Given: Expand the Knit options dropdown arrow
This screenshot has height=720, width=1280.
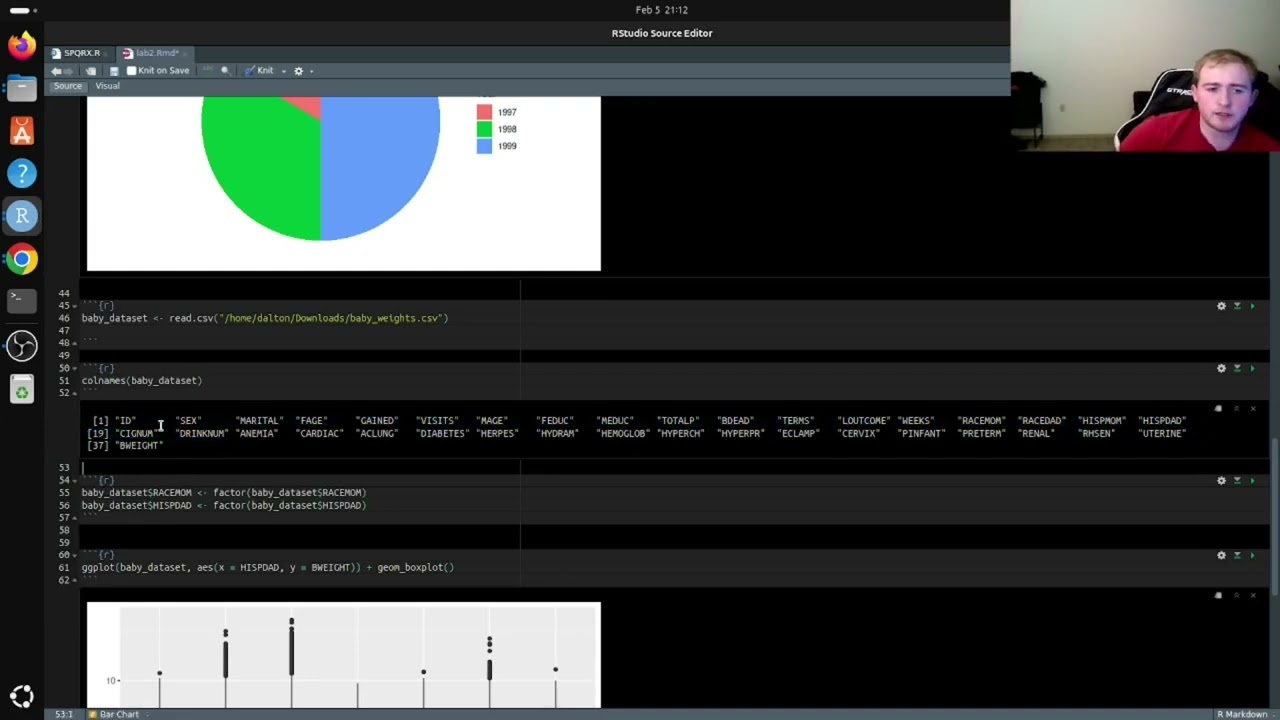Looking at the screenshot, I should click(x=284, y=71).
